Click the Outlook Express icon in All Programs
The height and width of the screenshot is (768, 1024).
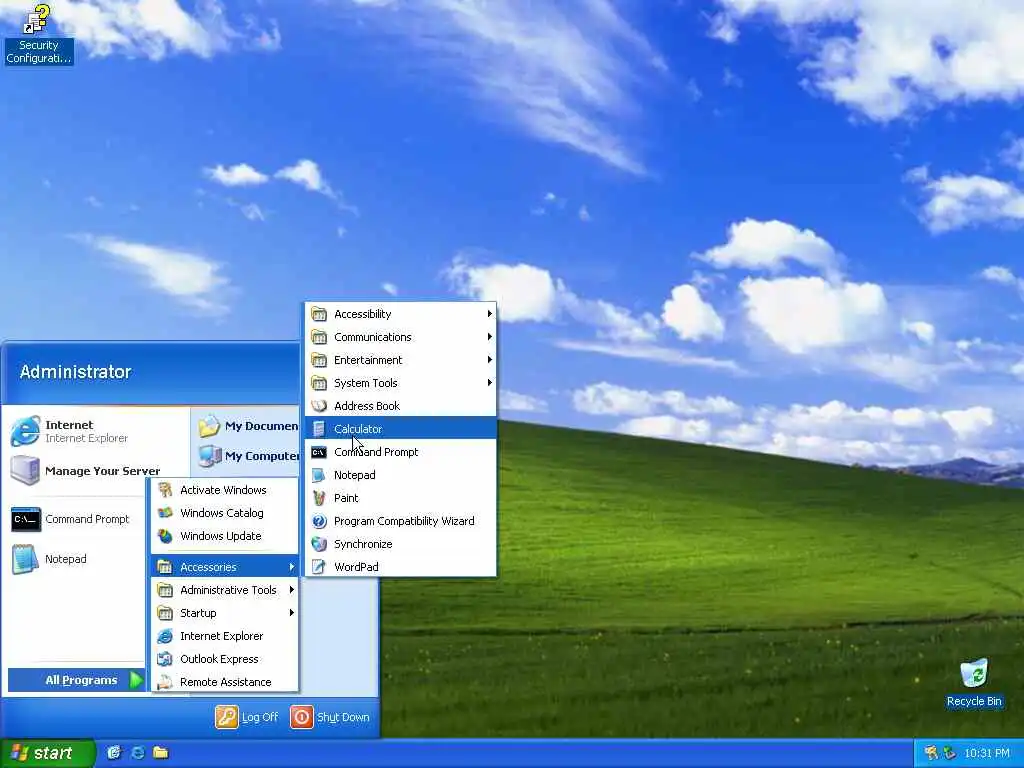[165, 659]
